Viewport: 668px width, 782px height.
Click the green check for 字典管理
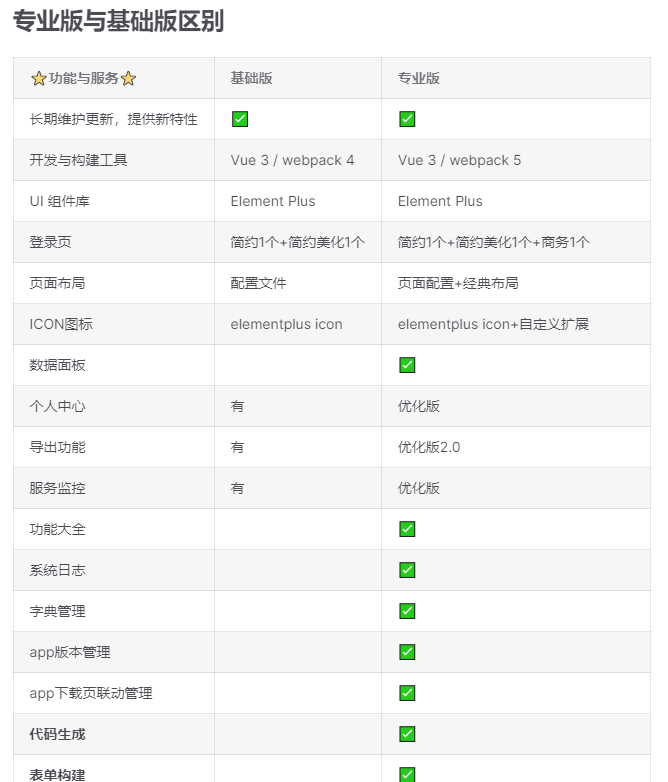pyautogui.click(x=407, y=611)
